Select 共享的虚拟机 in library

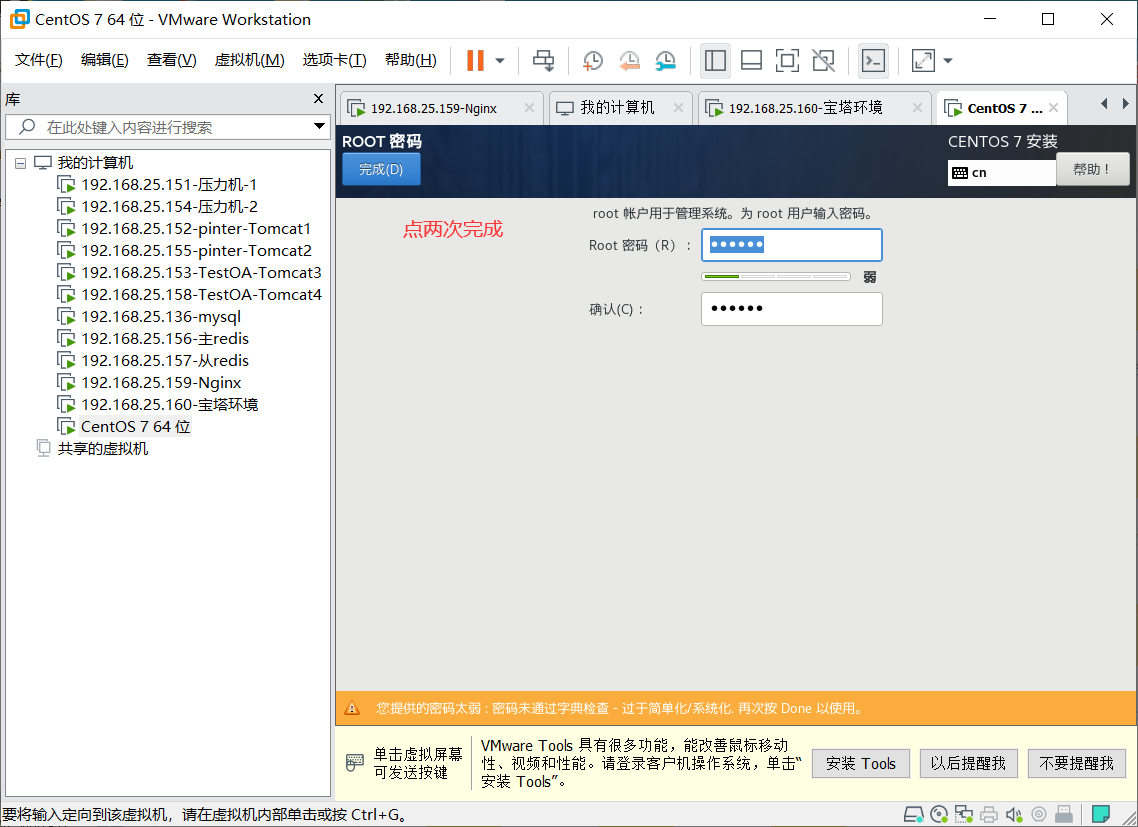click(102, 449)
